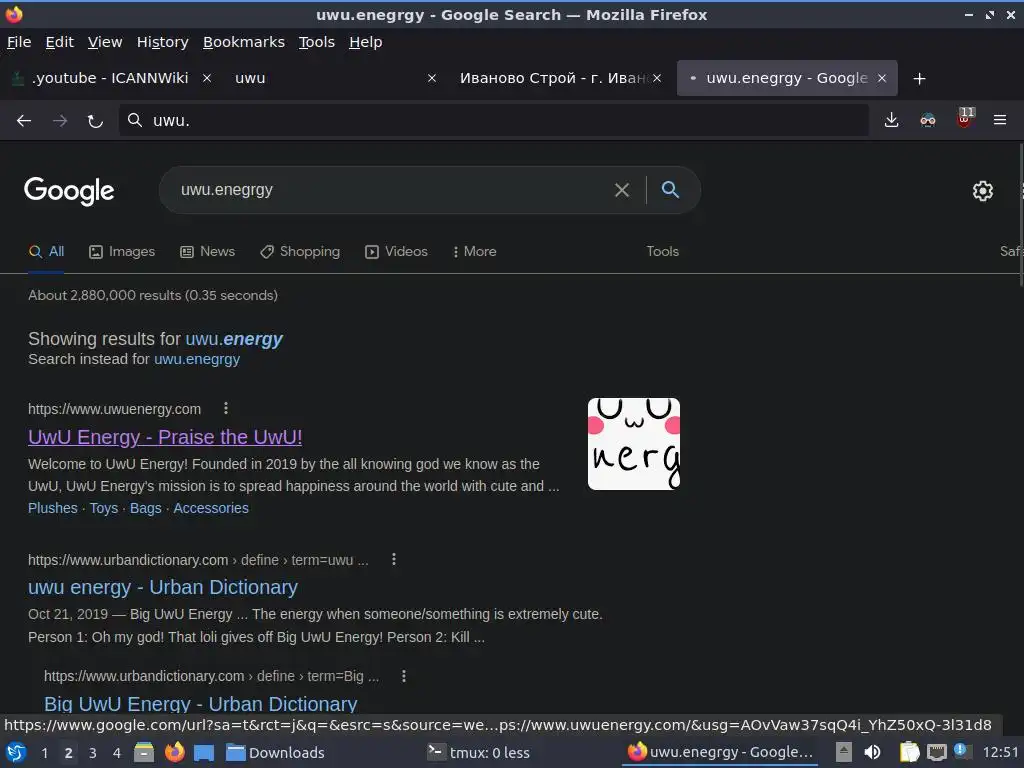Open the Bags sitelink

point(146,508)
